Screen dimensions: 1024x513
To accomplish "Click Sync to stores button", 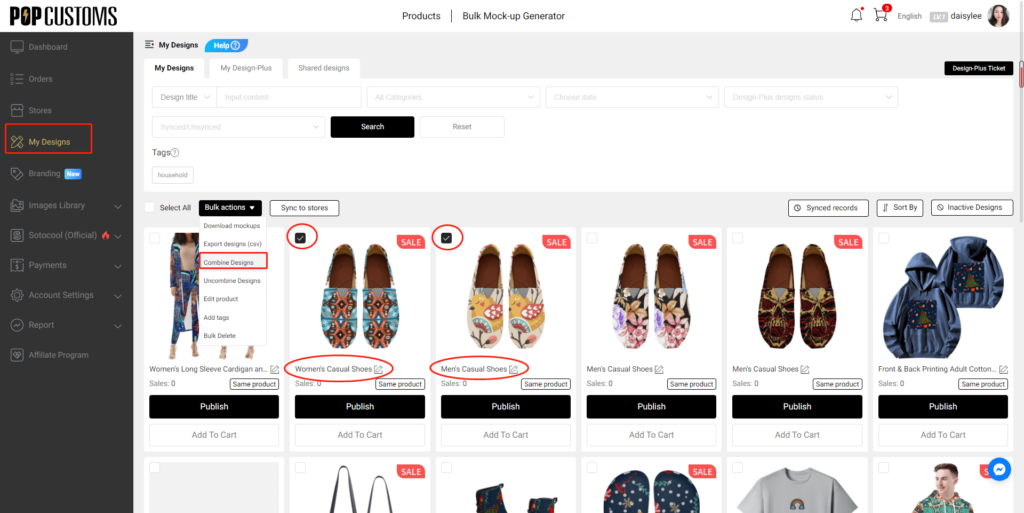I will click(x=304, y=208).
